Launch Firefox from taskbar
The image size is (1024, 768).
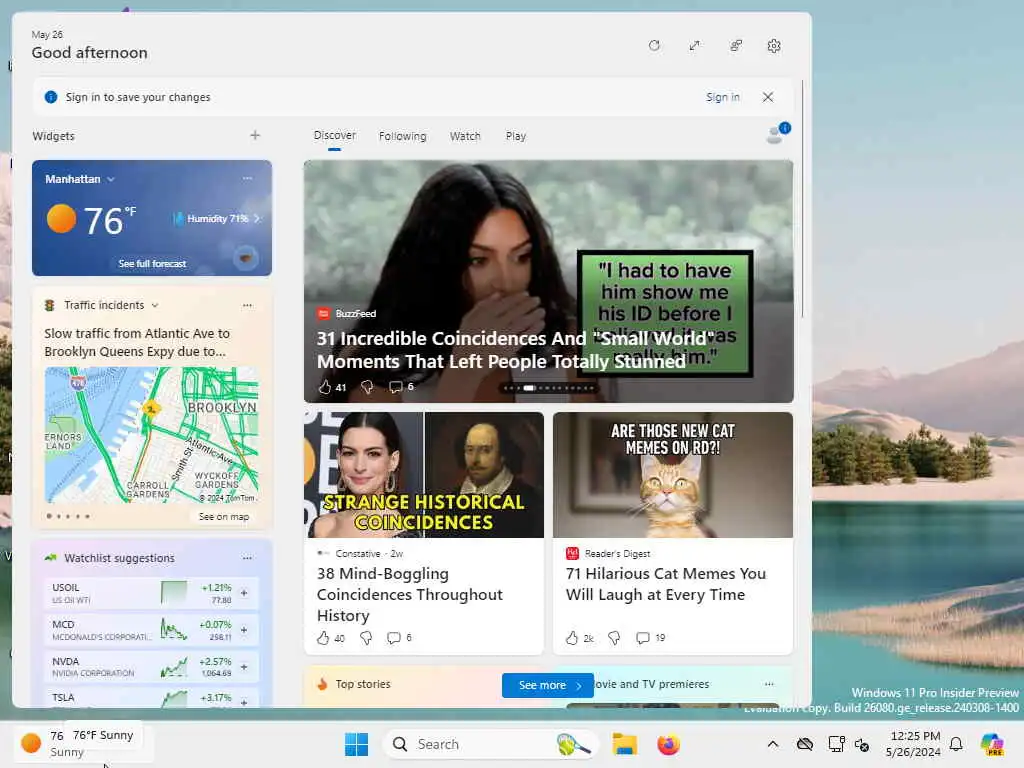tap(668, 744)
